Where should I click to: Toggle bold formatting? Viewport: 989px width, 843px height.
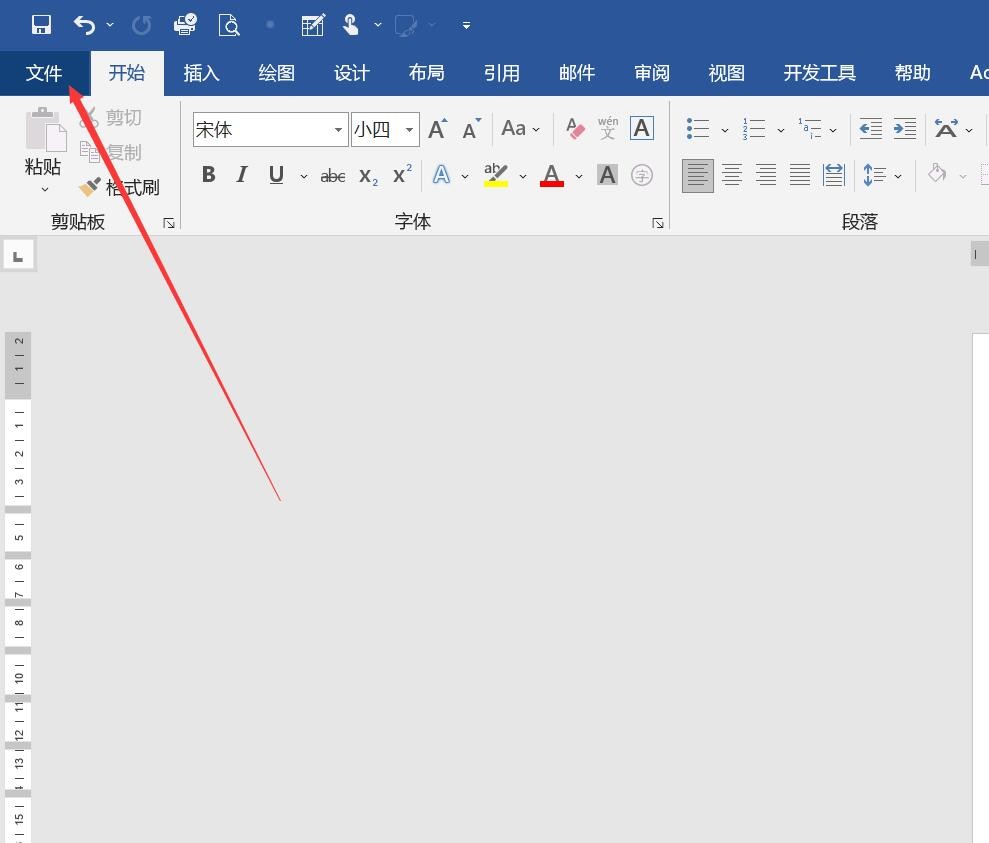208,175
